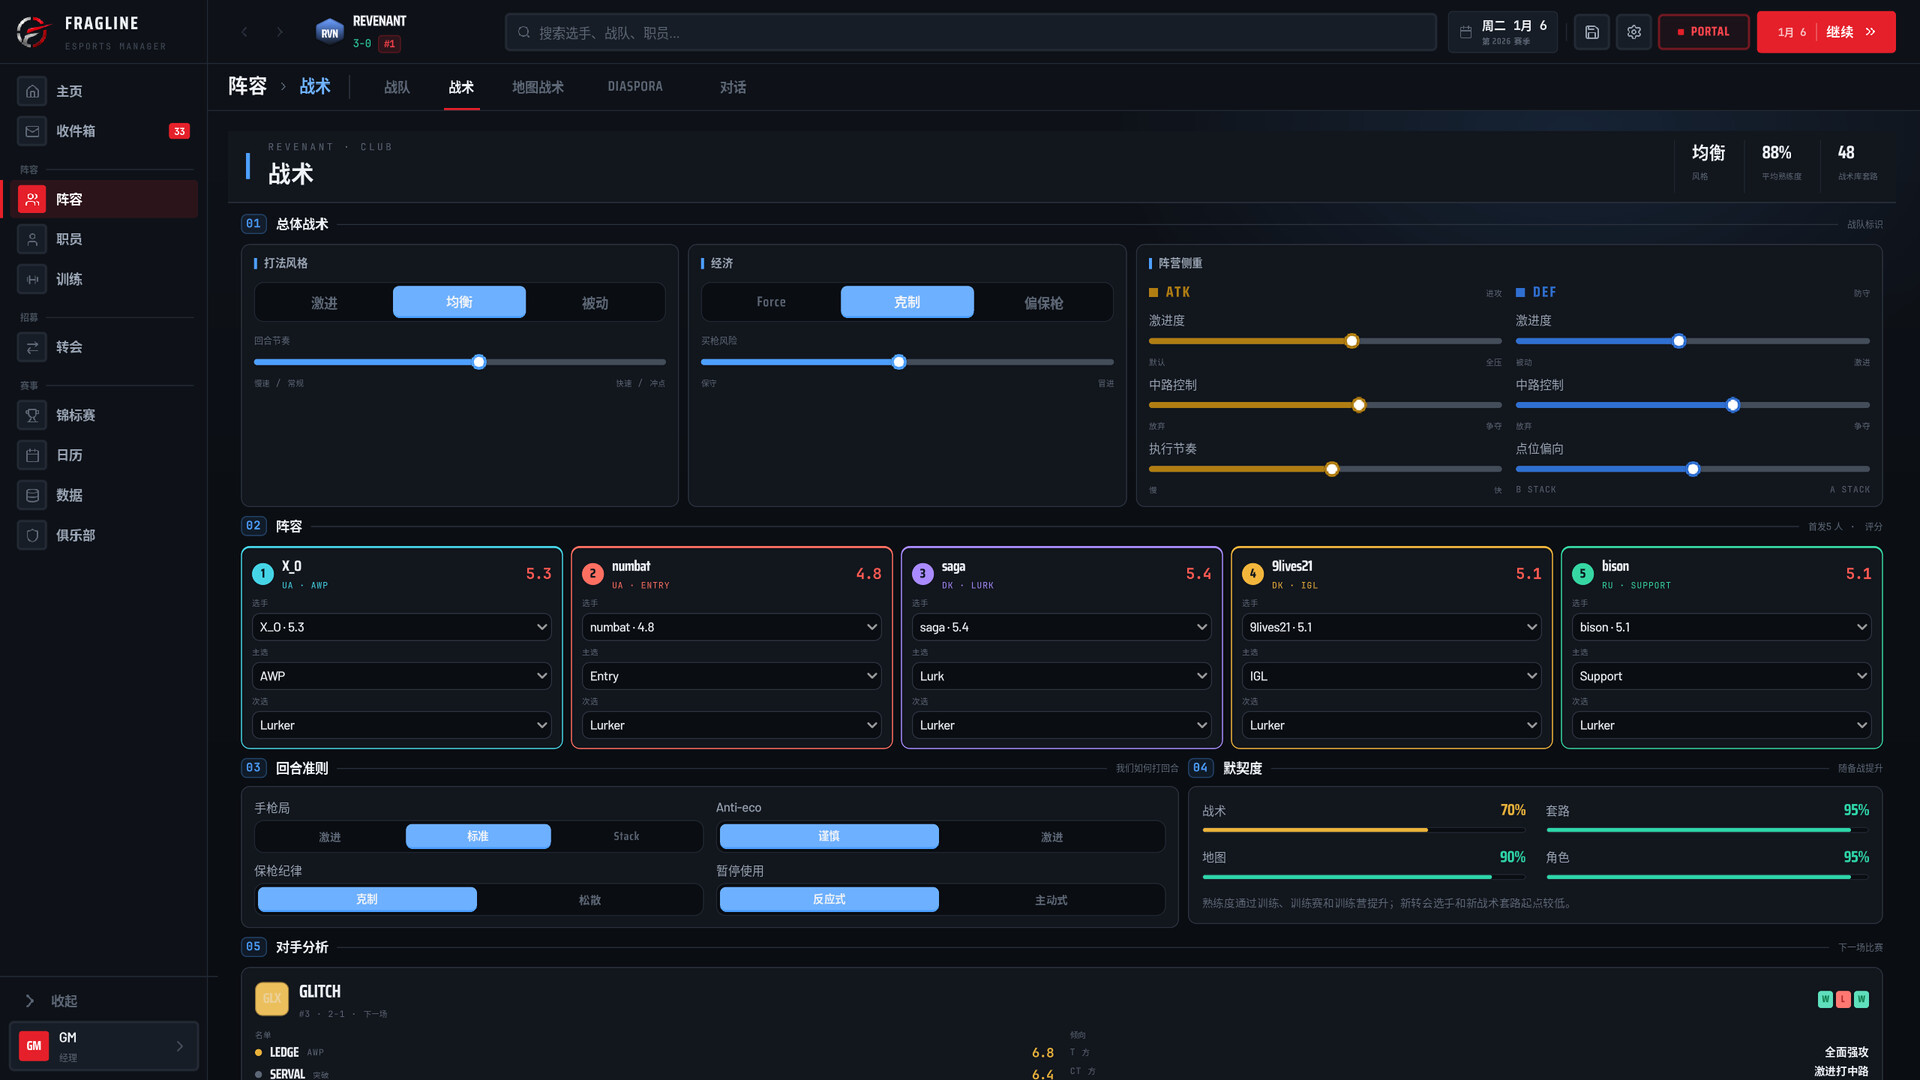Click LEDGE in opponent roster

coord(284,1052)
